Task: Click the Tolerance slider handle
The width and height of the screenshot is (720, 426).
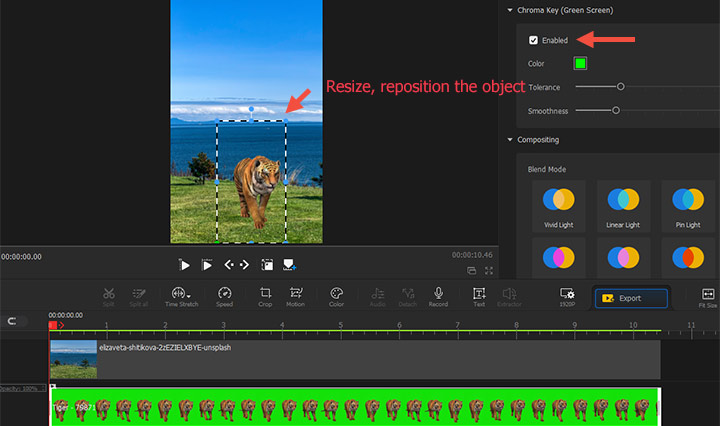Action: pos(621,87)
